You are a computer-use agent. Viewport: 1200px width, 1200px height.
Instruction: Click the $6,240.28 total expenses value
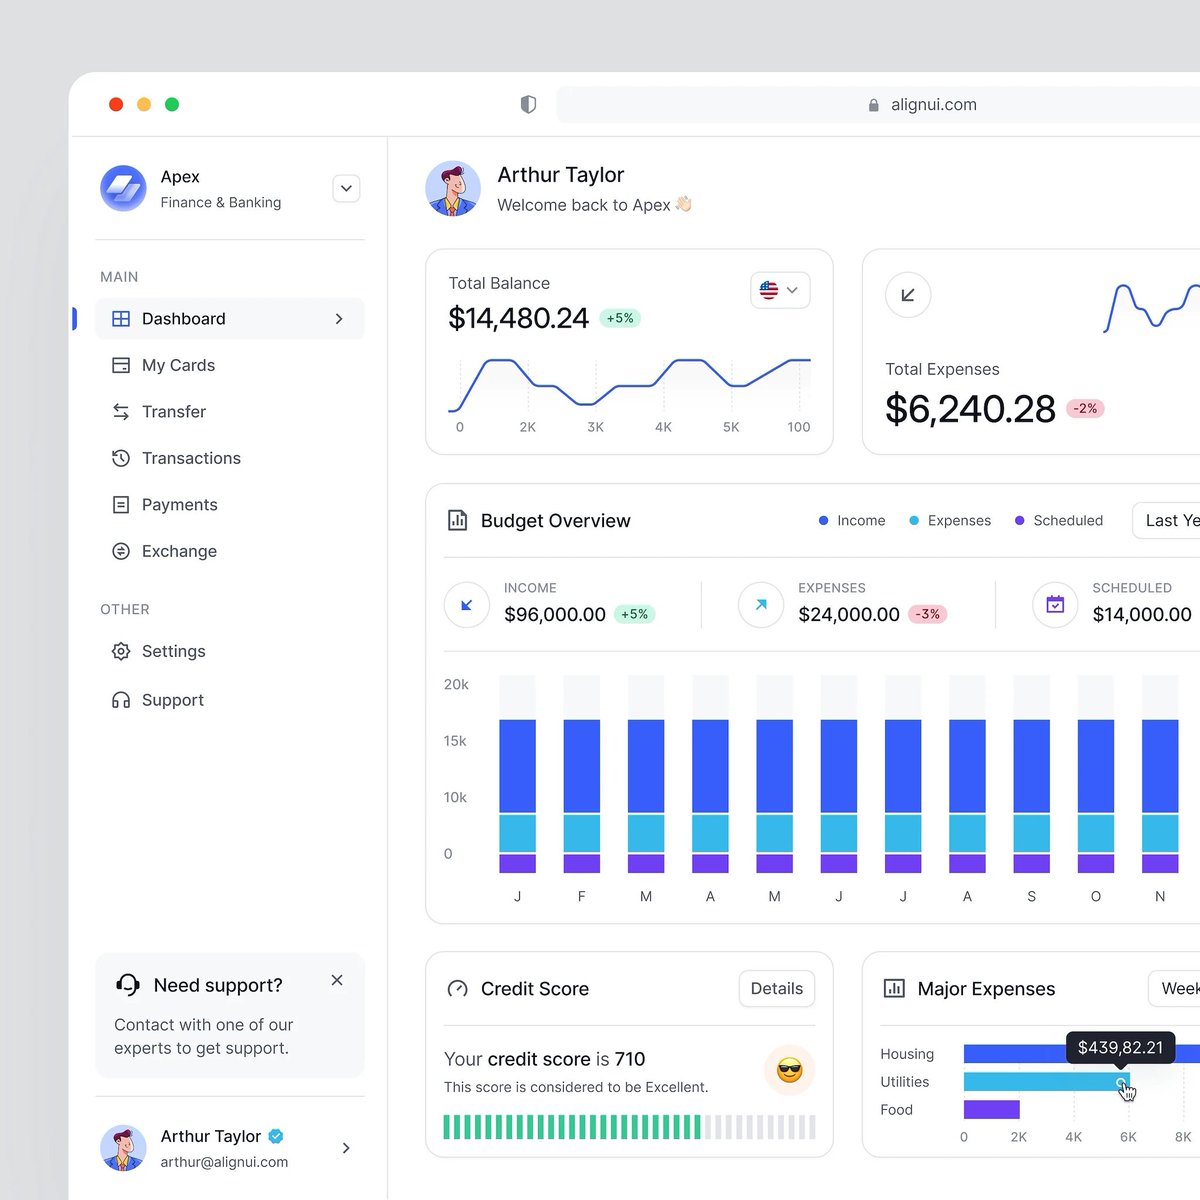click(x=970, y=408)
